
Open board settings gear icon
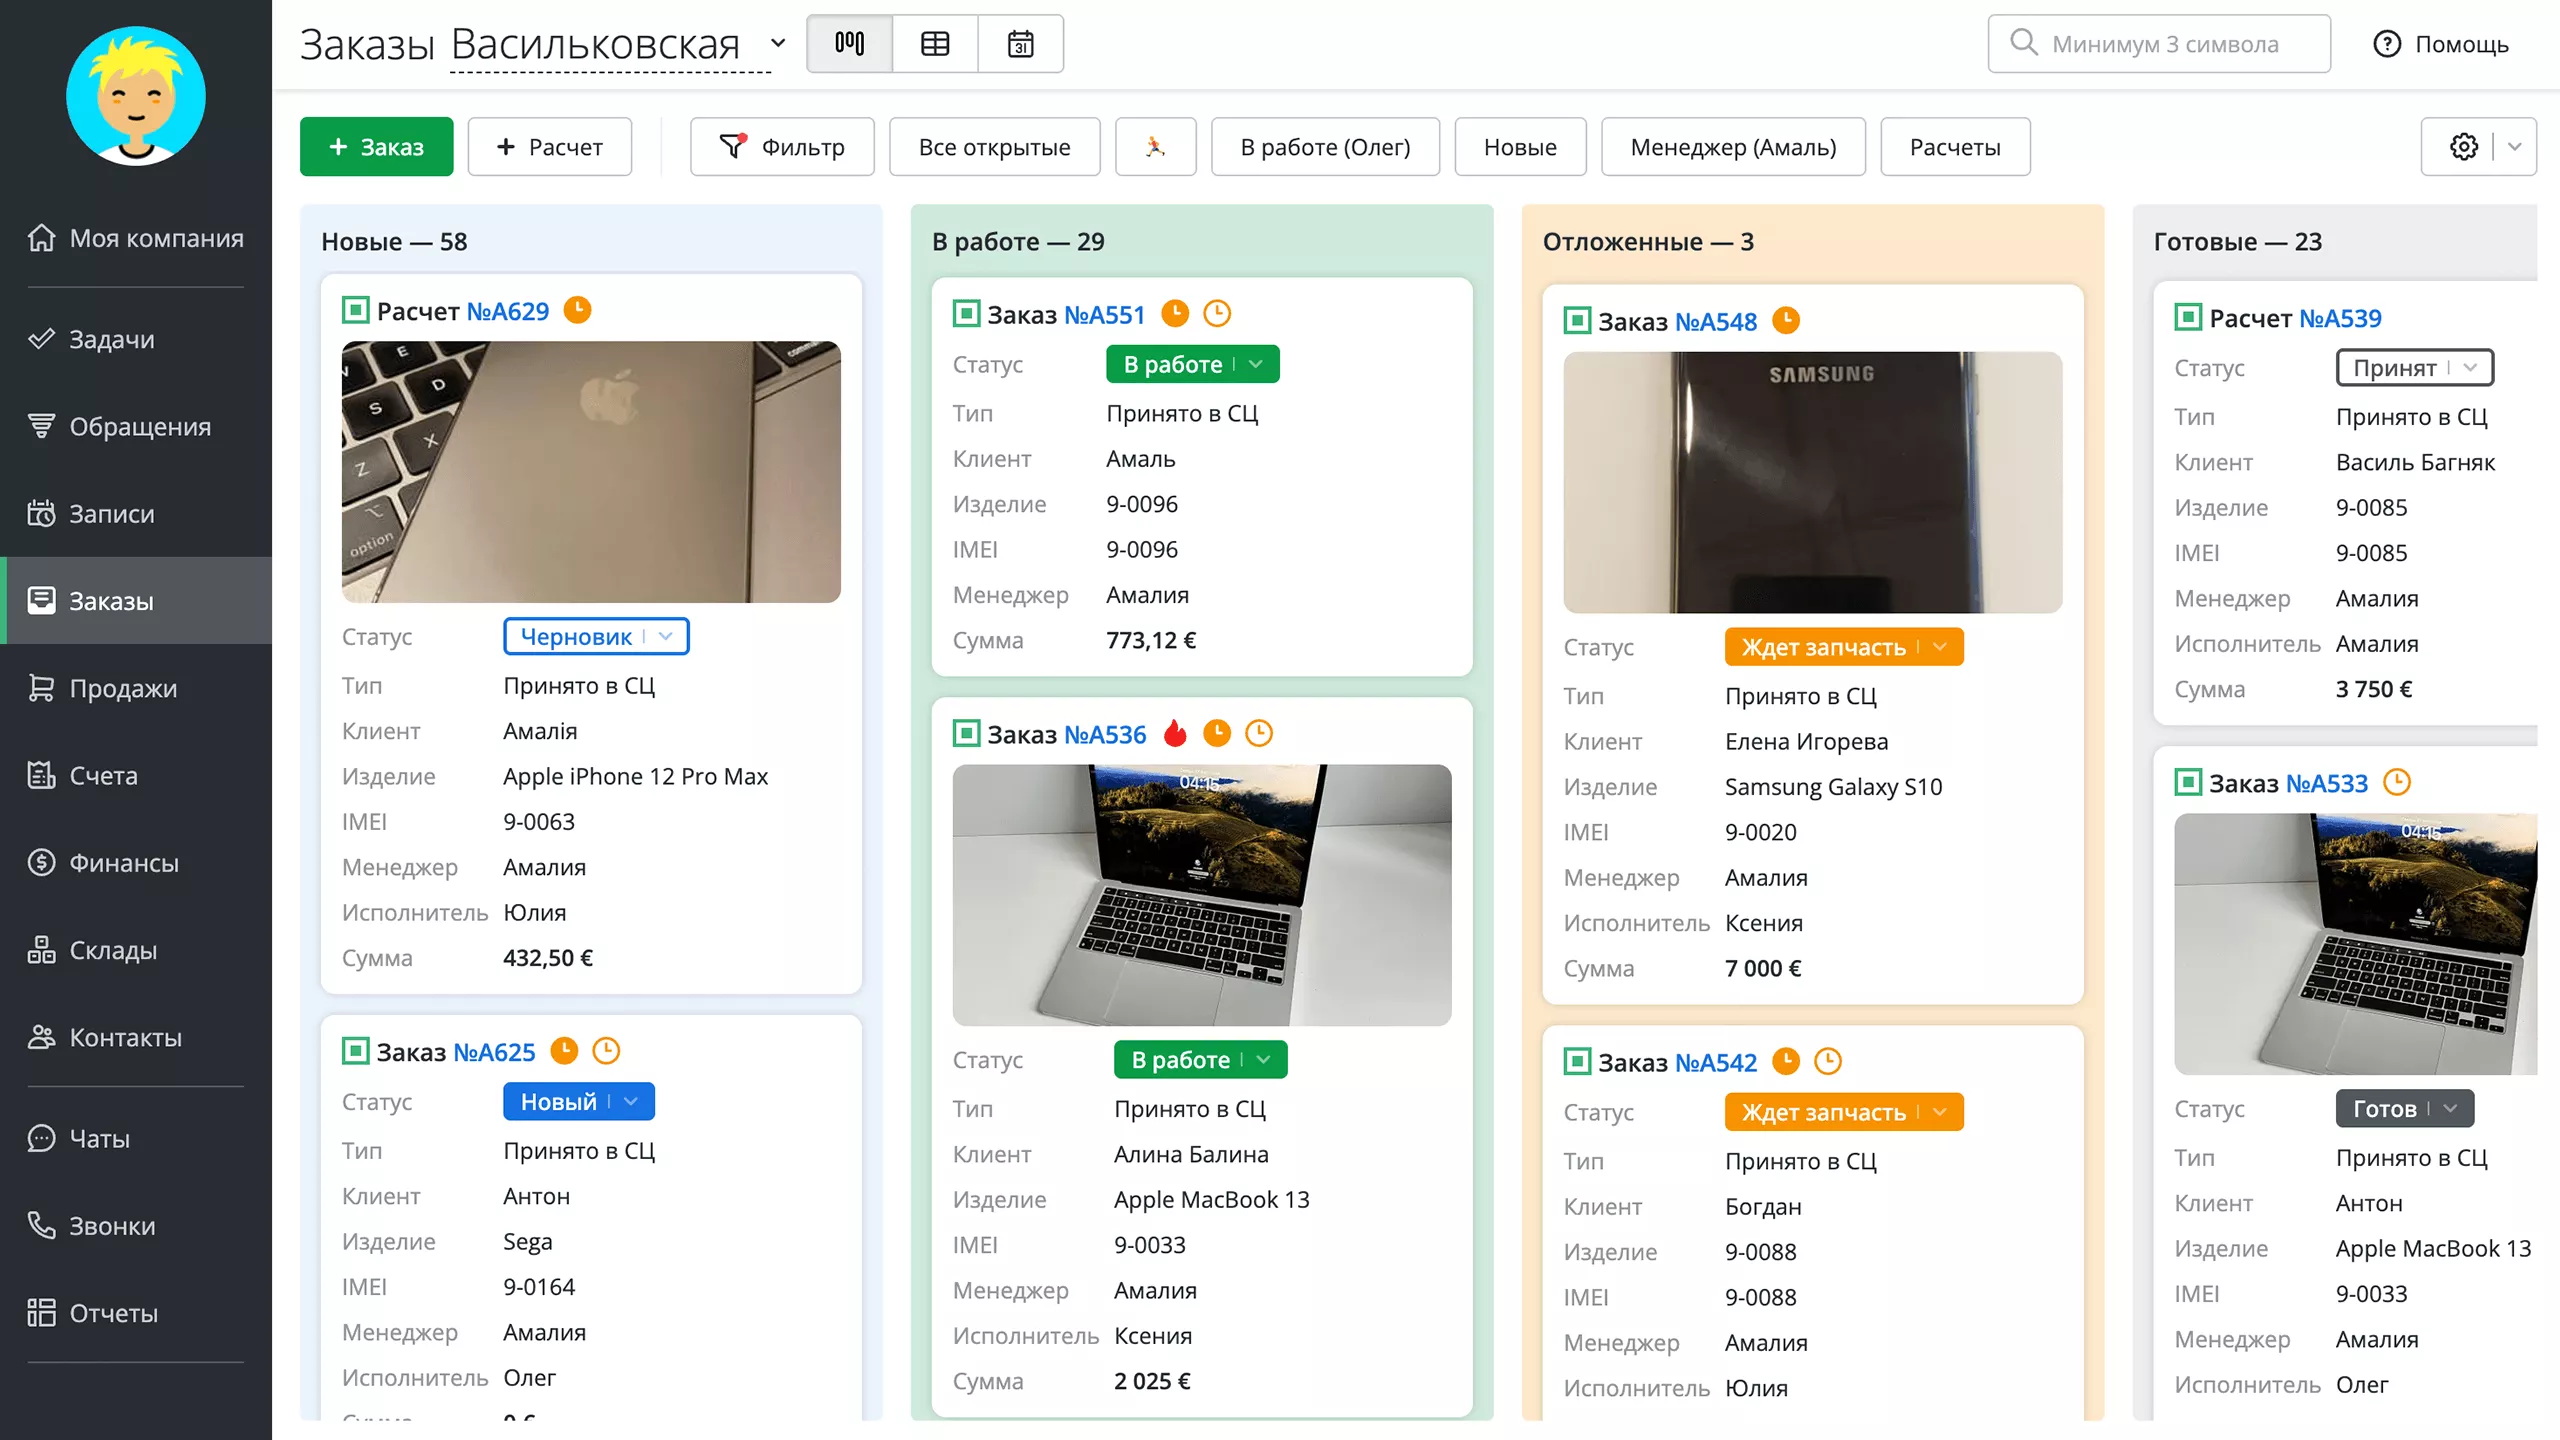click(2463, 147)
